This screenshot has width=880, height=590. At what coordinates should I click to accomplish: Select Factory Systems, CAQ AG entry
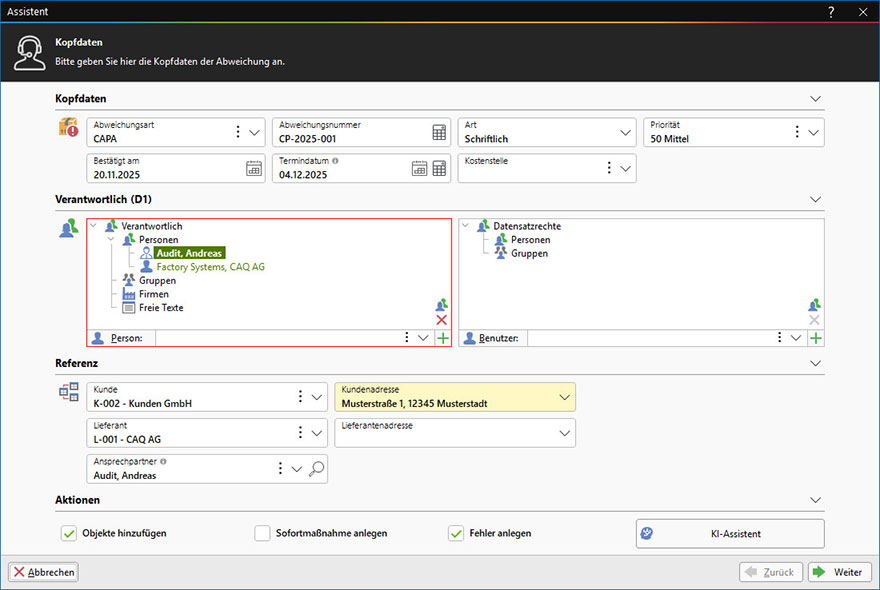(x=209, y=267)
